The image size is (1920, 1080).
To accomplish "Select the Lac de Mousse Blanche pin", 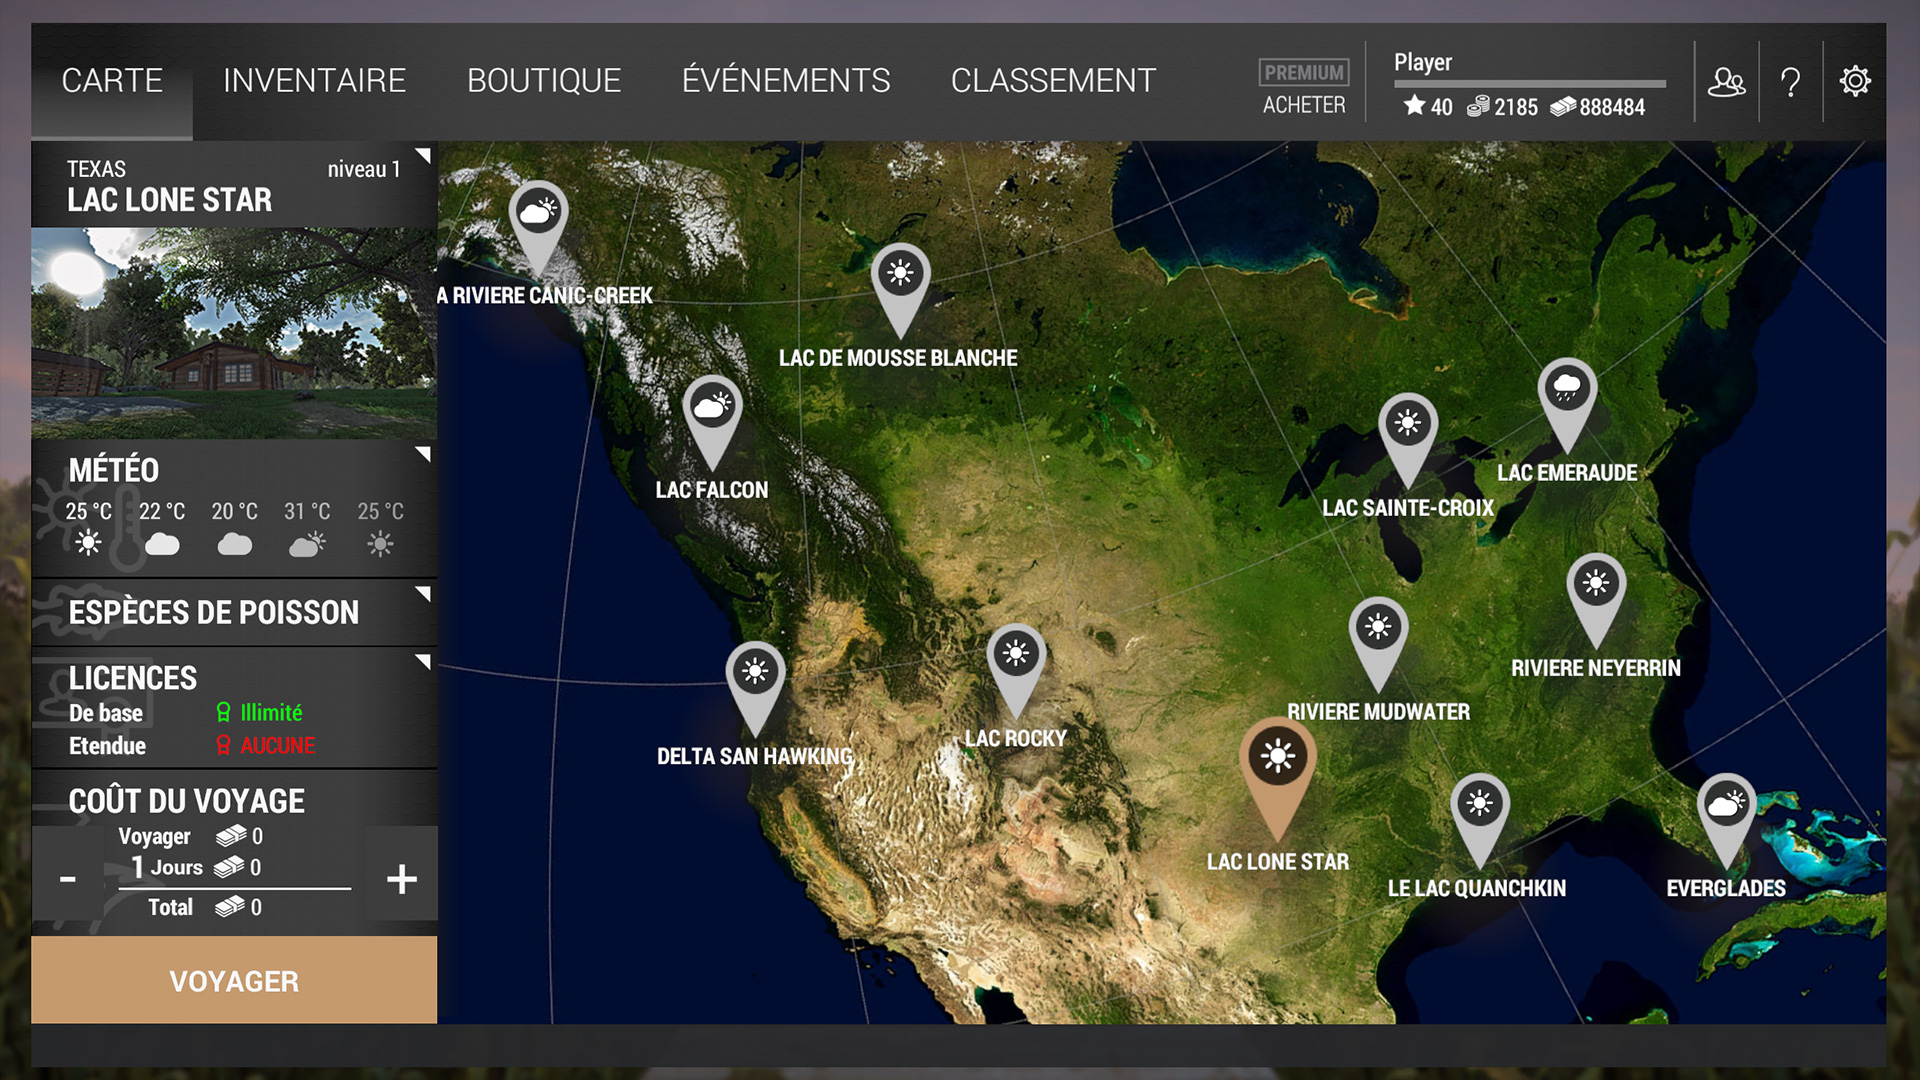I will [900, 290].
